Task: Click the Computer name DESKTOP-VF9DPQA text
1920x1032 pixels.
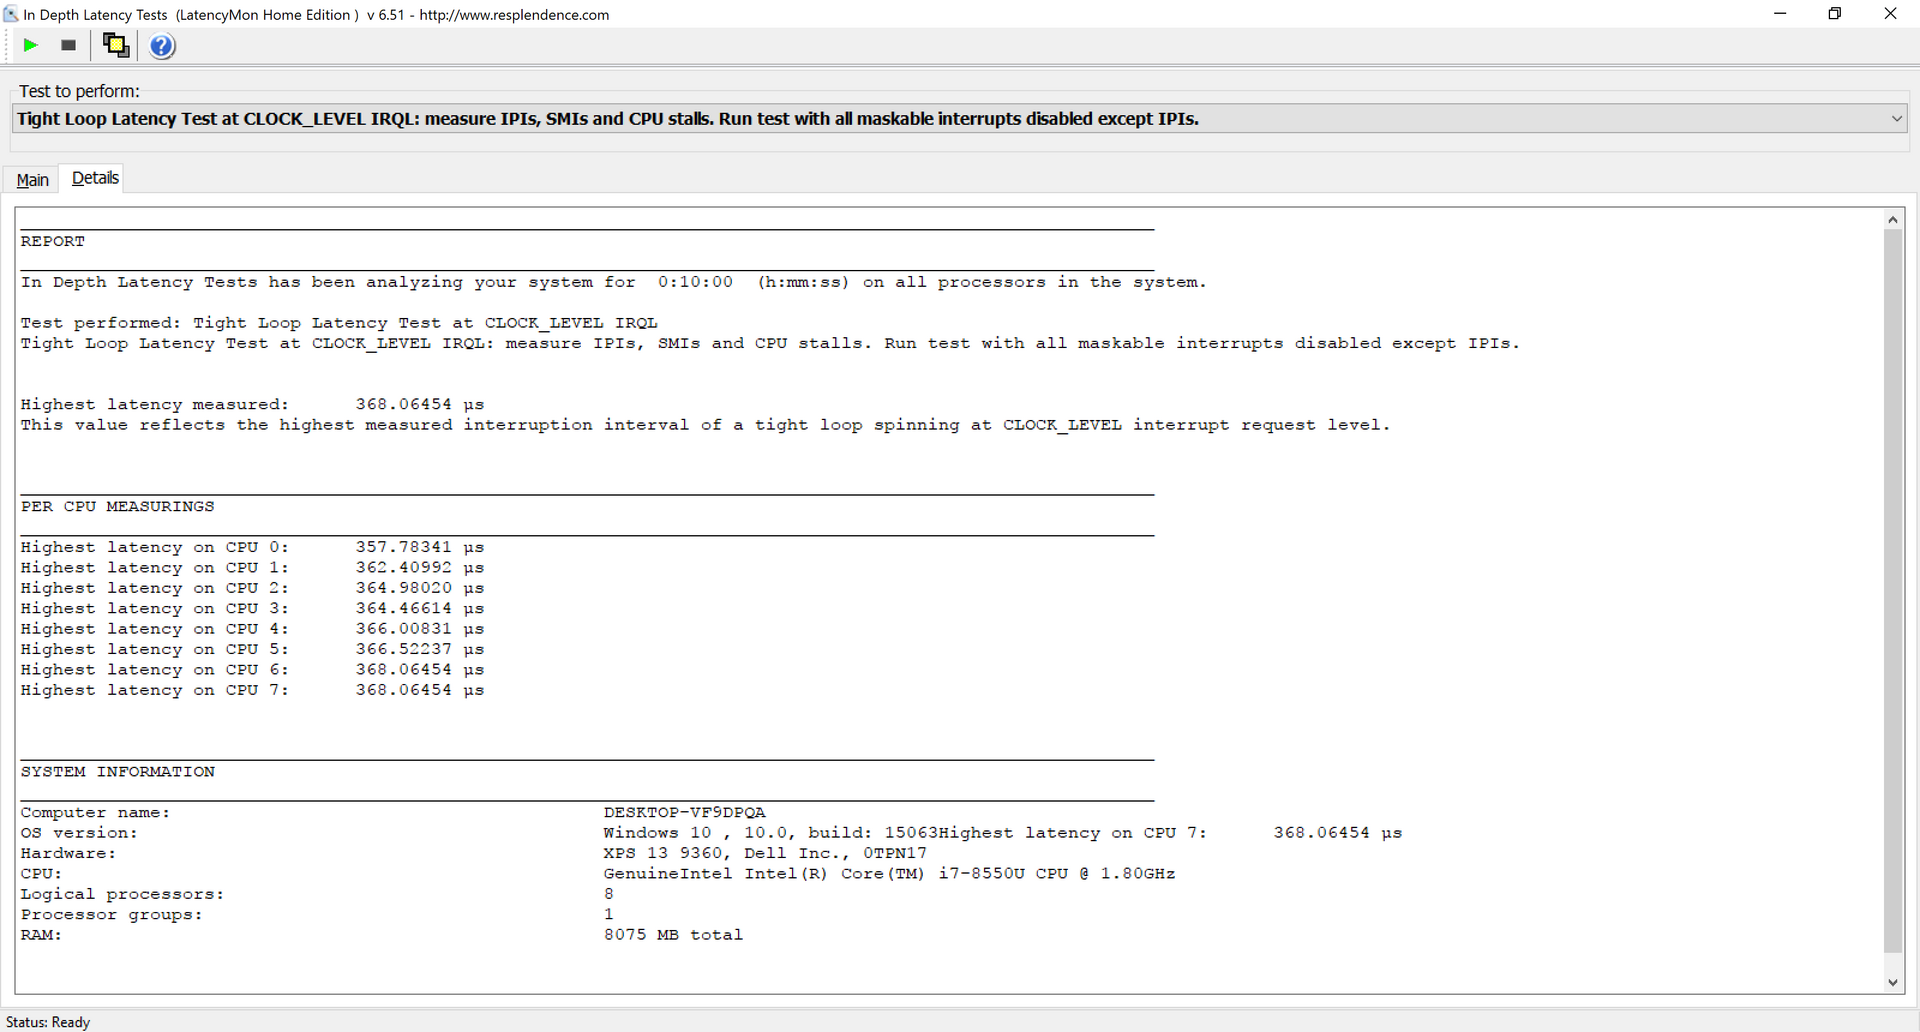Action: (684, 812)
